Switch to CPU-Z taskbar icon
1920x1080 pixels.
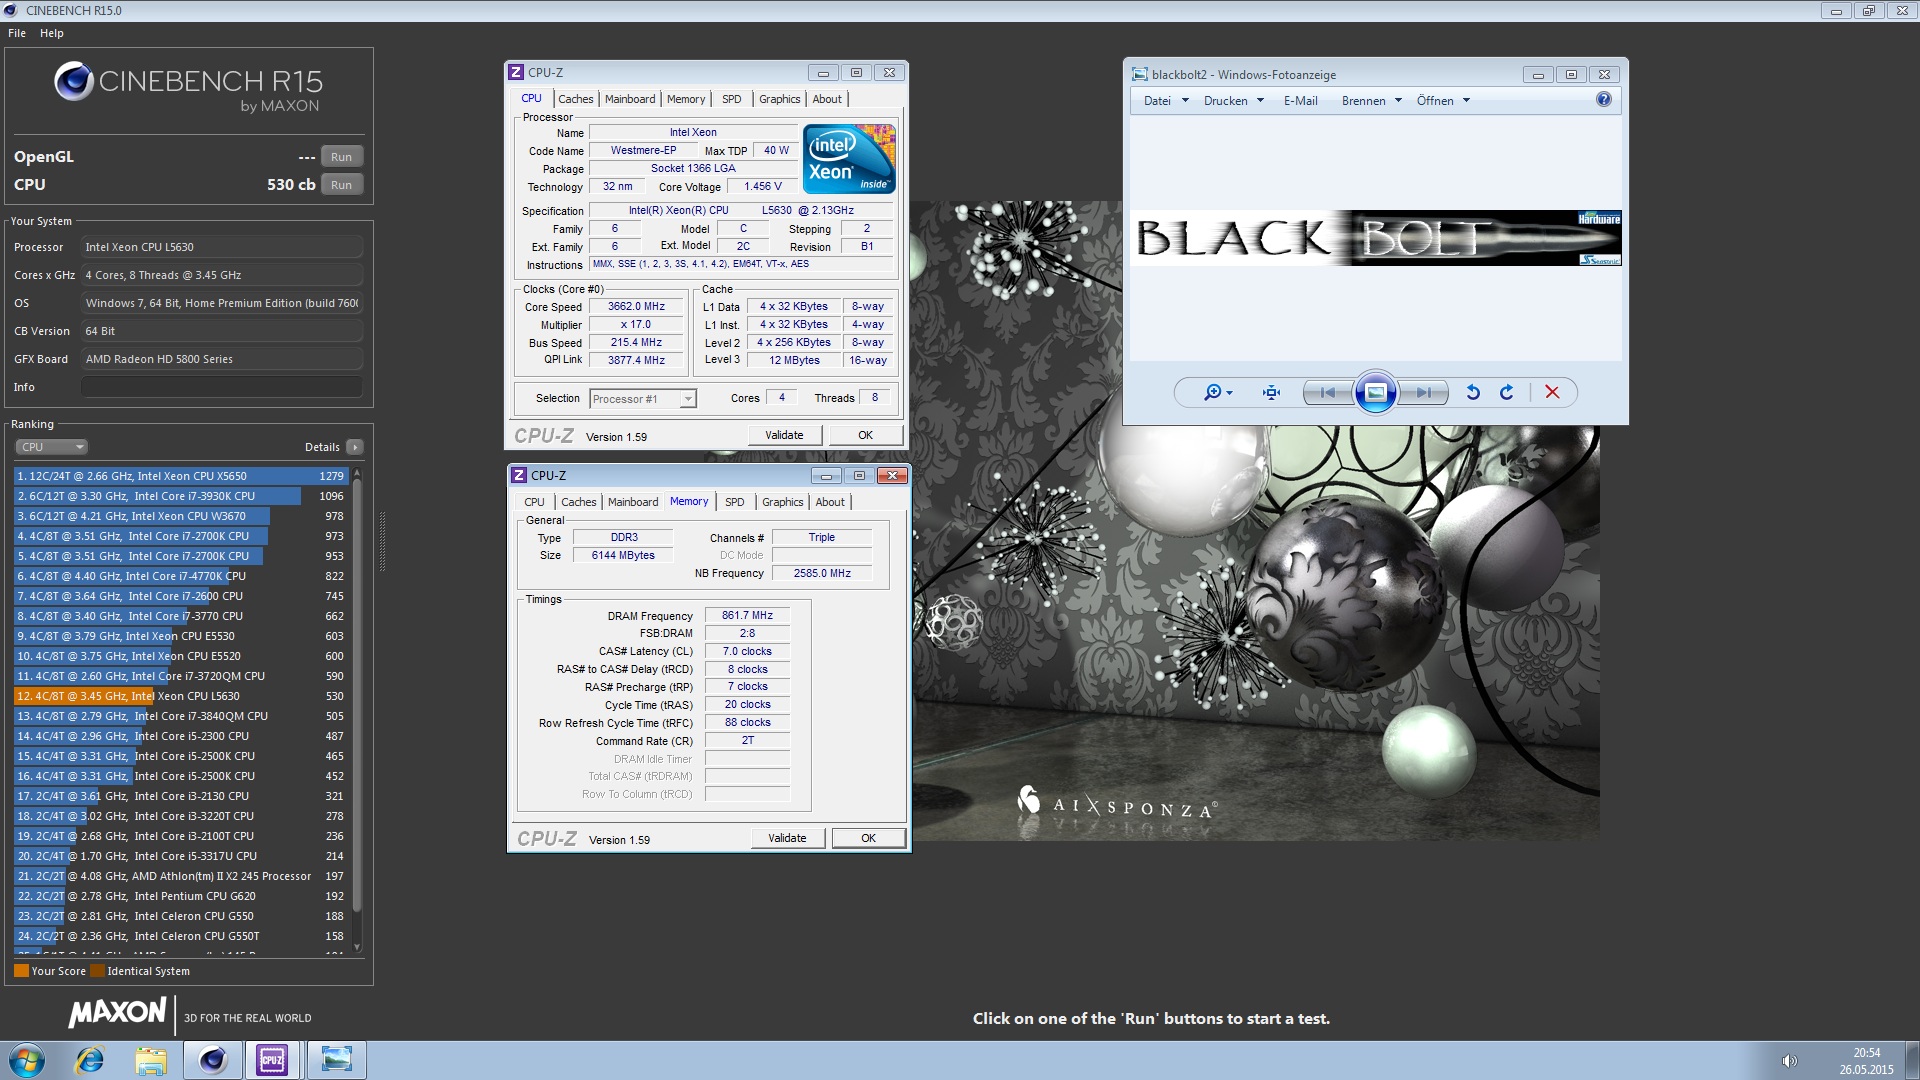click(272, 1060)
